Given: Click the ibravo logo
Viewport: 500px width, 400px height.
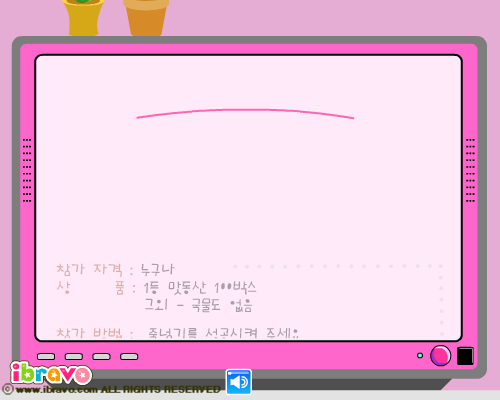Looking at the screenshot, I should click(x=51, y=373).
